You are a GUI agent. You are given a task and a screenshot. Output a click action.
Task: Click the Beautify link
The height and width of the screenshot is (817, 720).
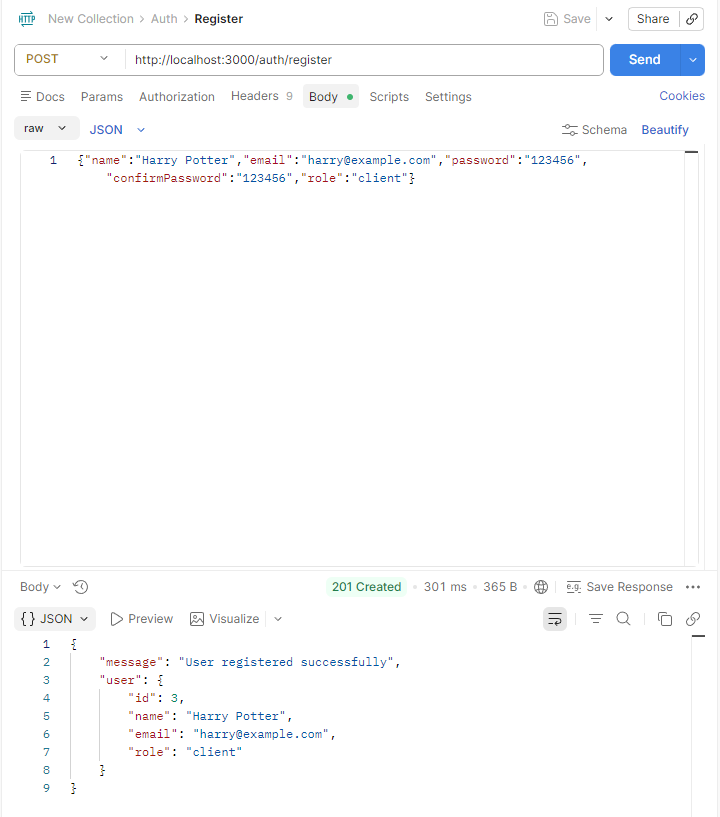click(665, 130)
